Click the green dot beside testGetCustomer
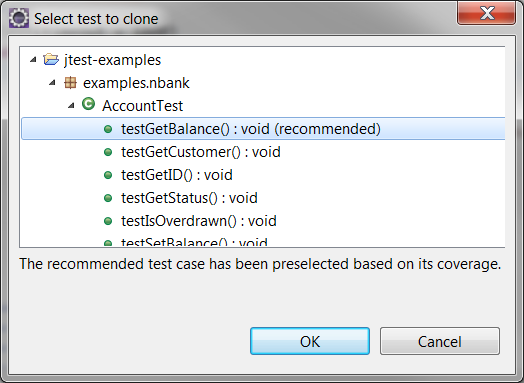The image size is (524, 383). pos(108,152)
